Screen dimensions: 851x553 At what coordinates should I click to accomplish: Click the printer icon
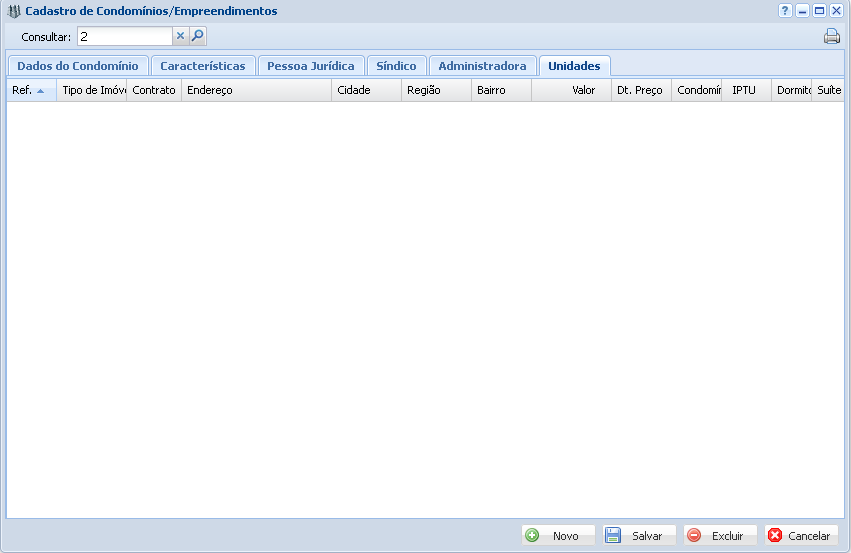[x=831, y=37]
